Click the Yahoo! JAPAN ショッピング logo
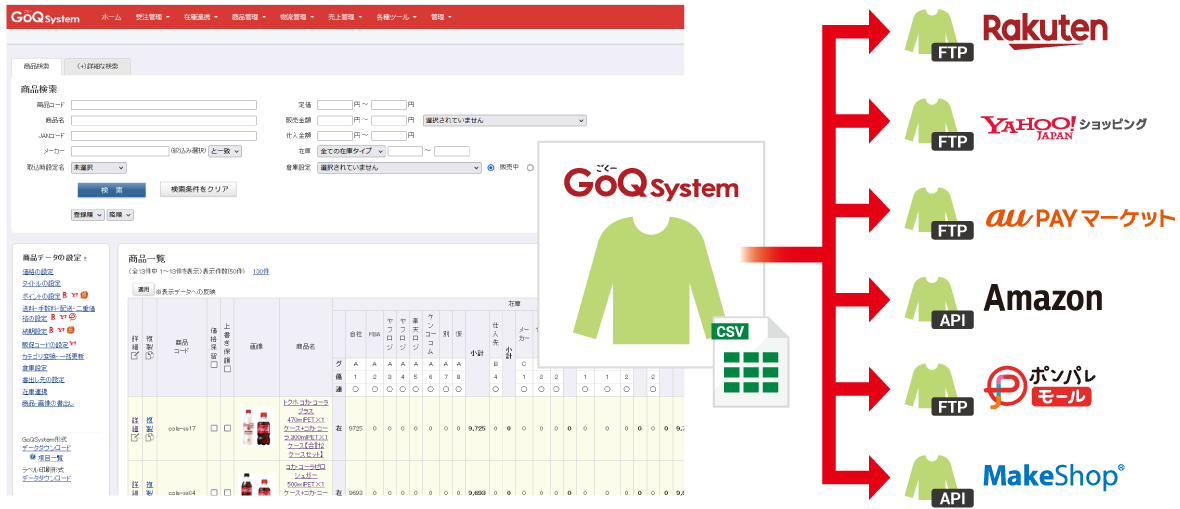1180x509 pixels. [x=1063, y=125]
